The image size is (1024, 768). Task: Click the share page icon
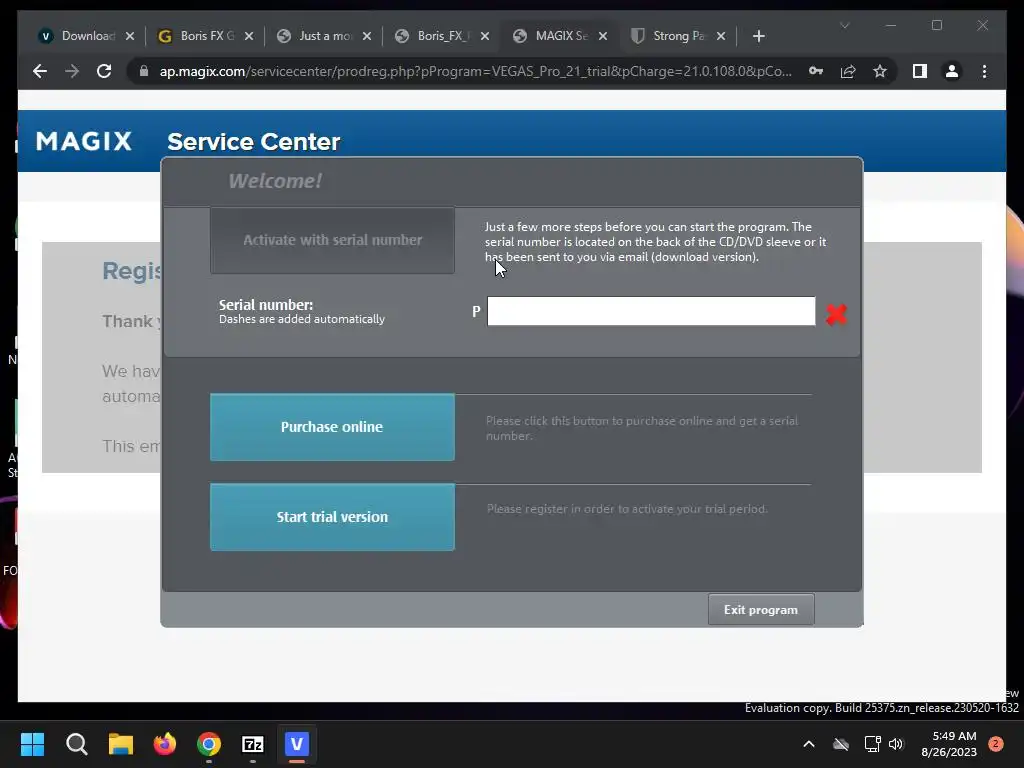click(848, 71)
